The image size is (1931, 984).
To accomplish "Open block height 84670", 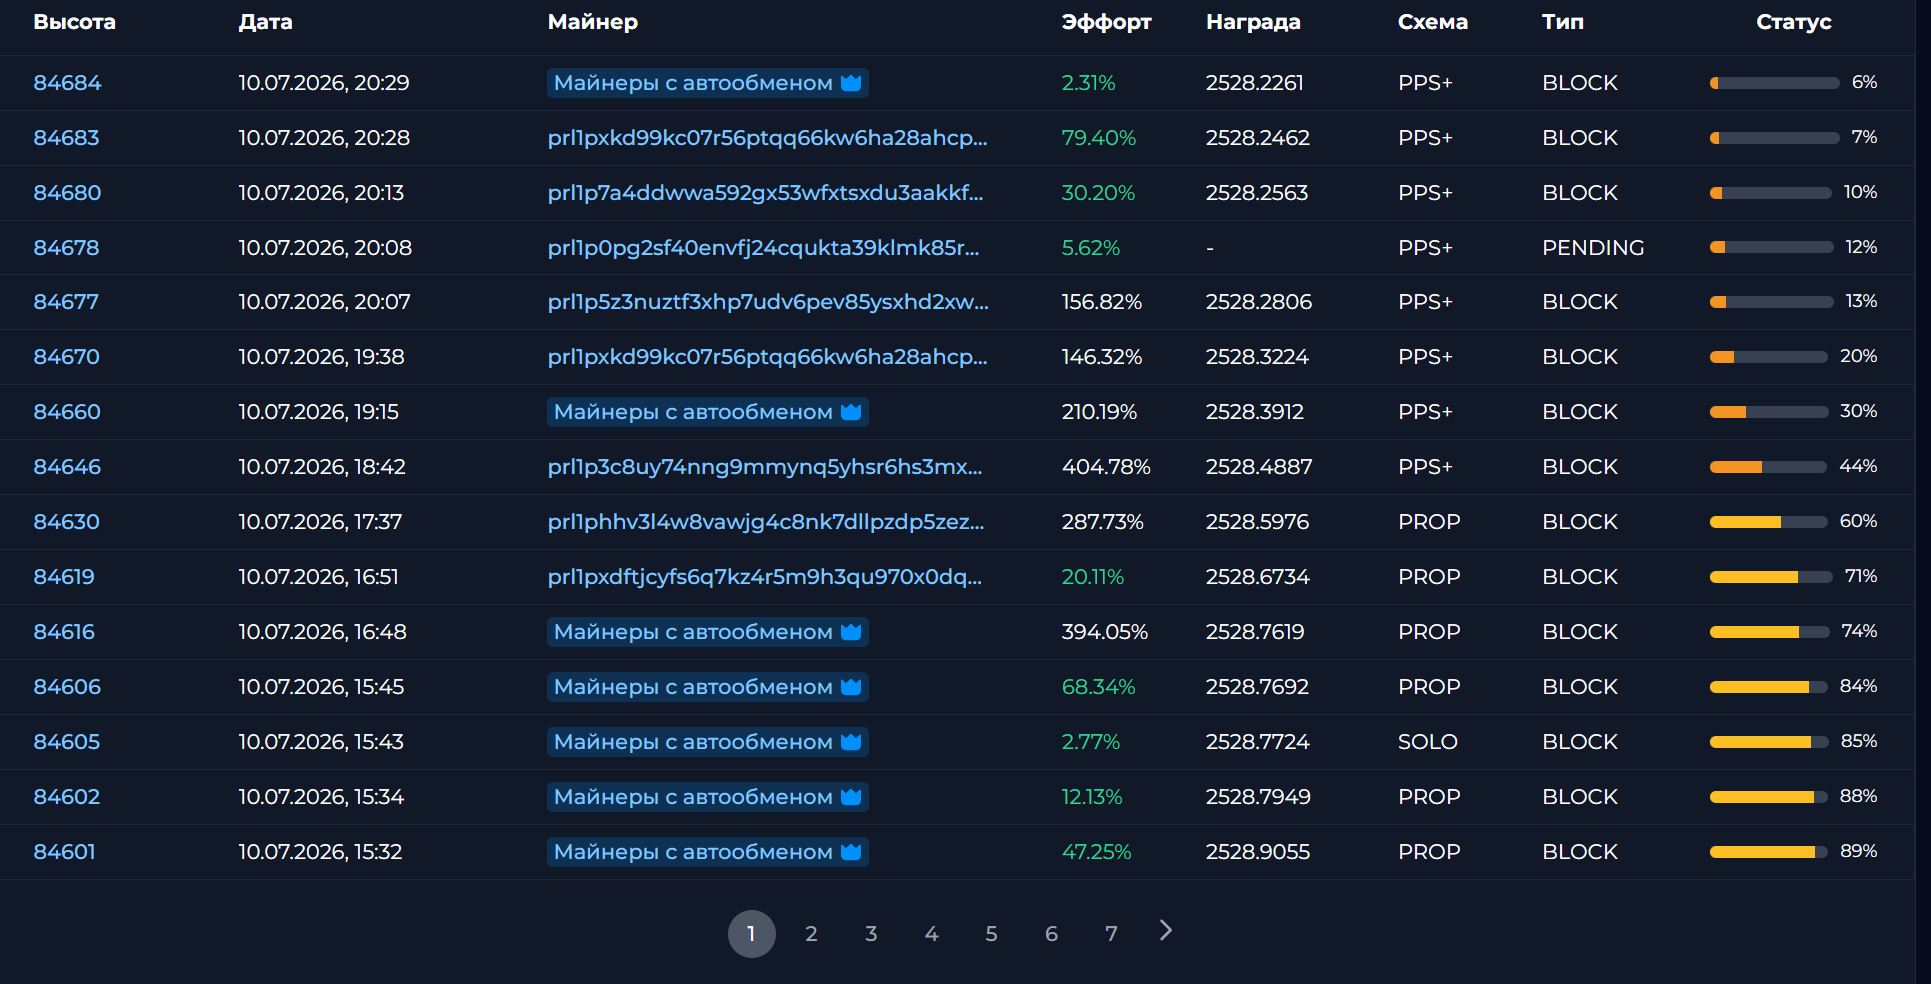I will point(66,357).
